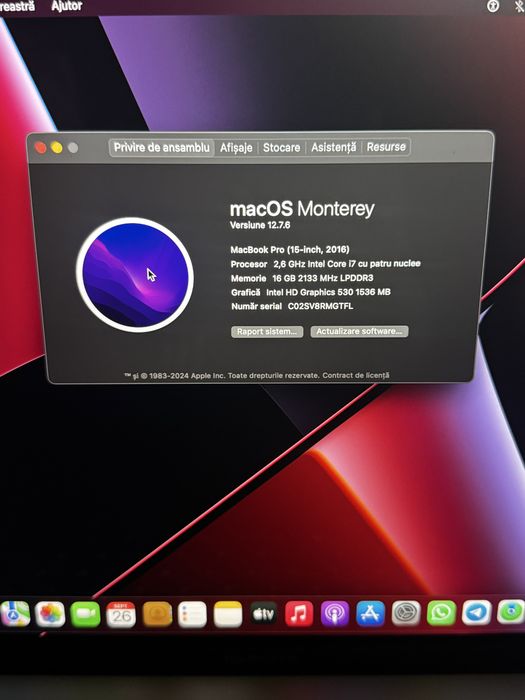Open the Fereastră menu in menu bar
The image size is (525, 700).
coord(17,7)
